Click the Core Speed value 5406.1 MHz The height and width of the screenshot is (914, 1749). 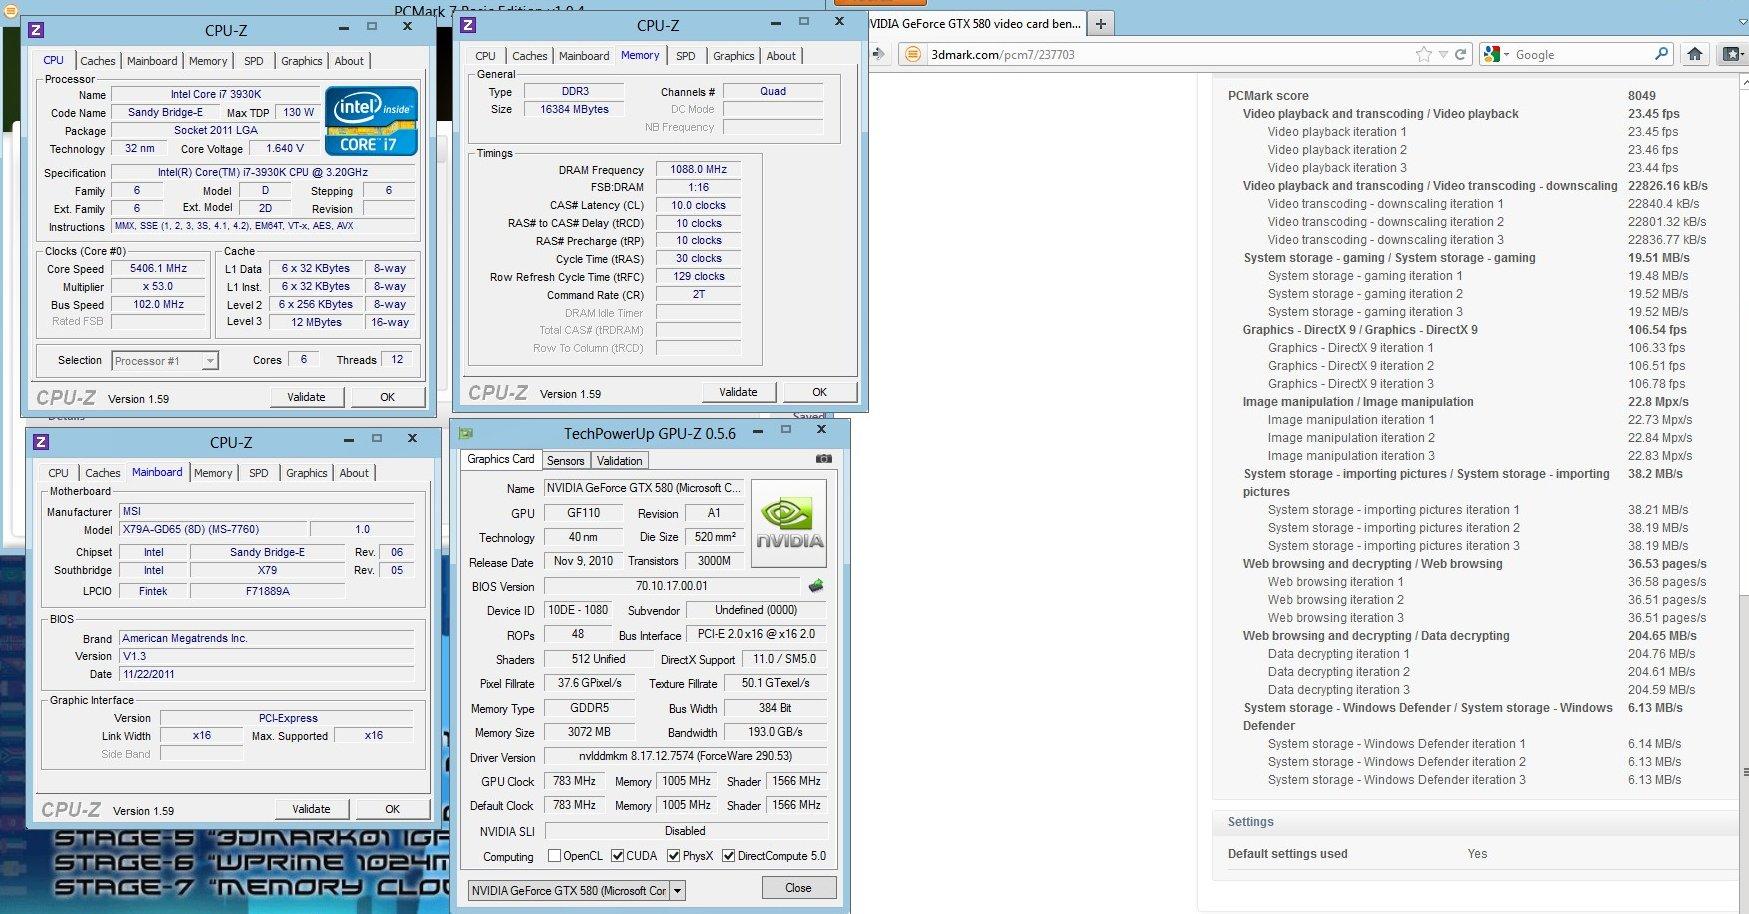159,268
